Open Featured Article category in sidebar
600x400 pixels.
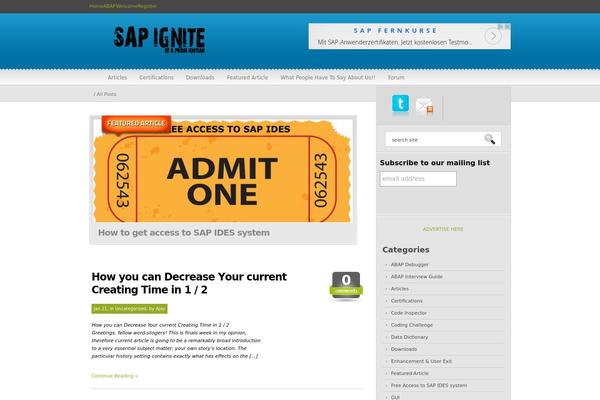[409, 373]
